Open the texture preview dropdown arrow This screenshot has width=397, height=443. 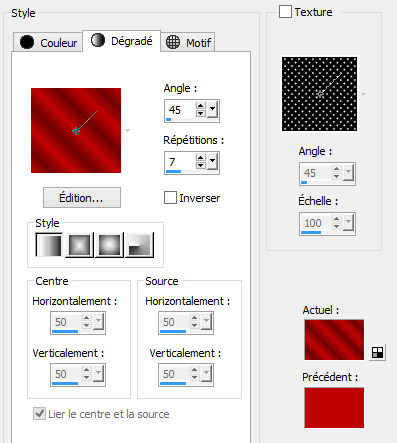tap(363, 94)
